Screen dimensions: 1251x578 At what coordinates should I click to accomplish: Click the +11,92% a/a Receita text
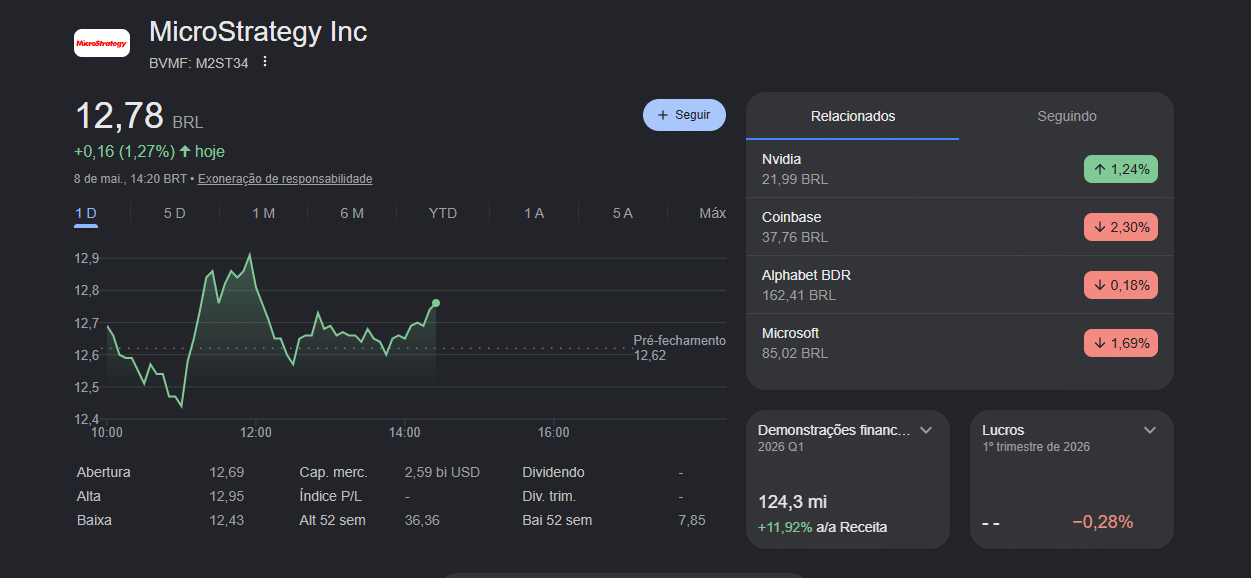[x=822, y=527]
